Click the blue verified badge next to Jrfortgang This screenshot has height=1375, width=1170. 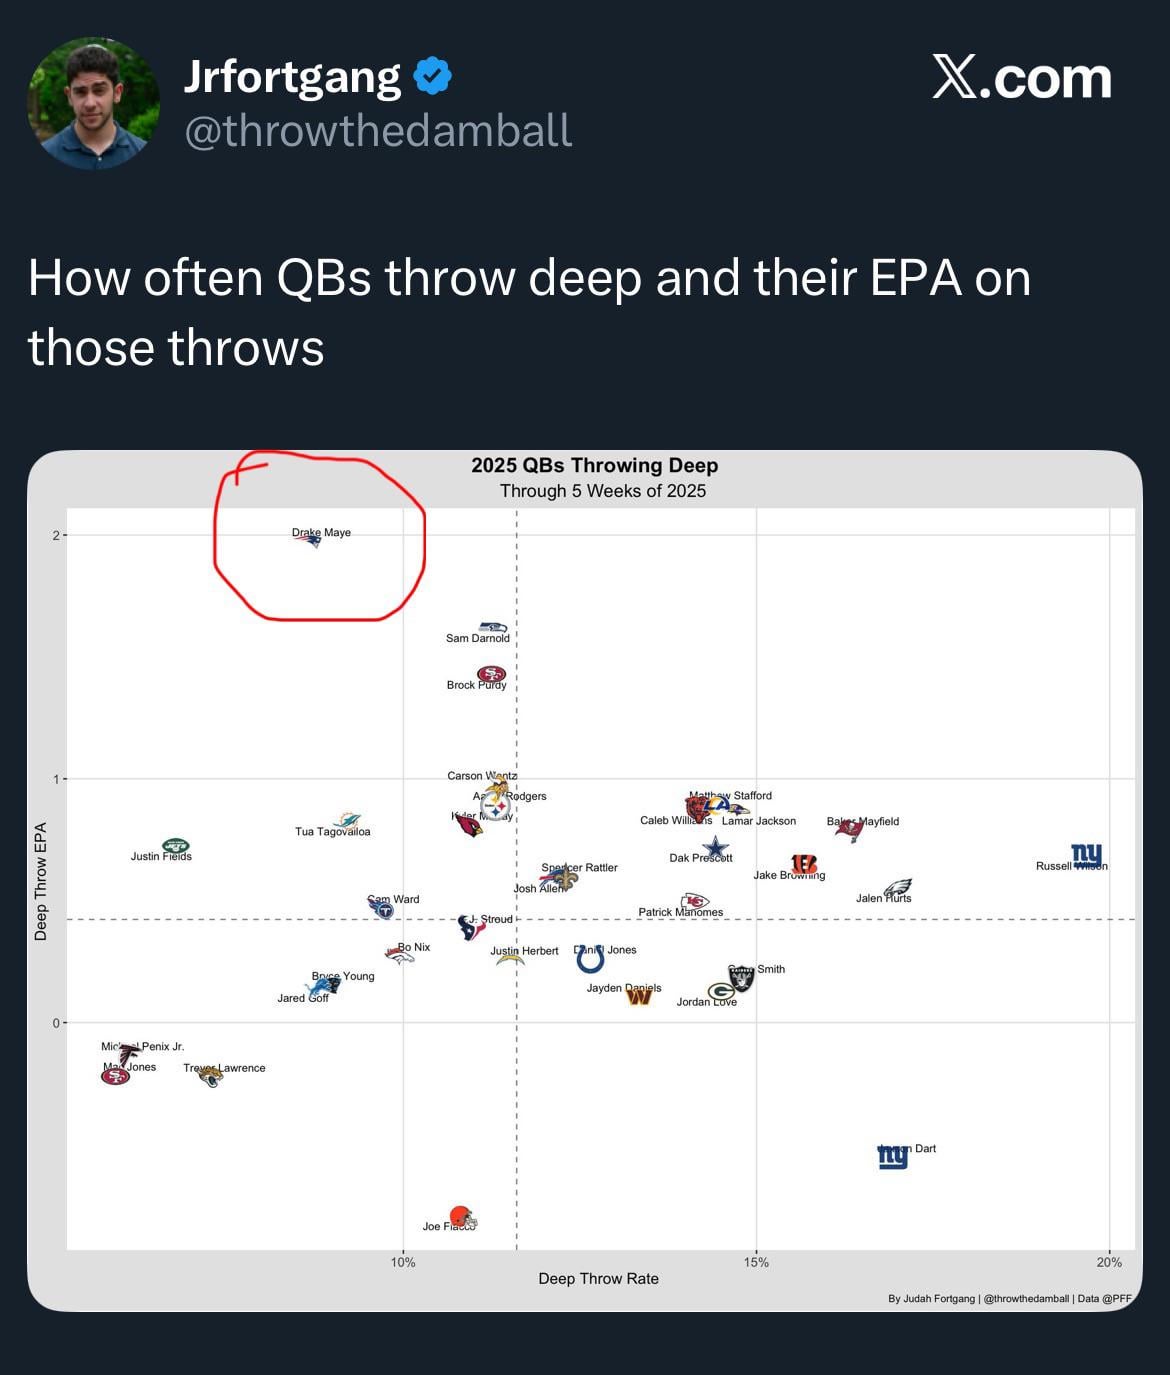pos(432,77)
